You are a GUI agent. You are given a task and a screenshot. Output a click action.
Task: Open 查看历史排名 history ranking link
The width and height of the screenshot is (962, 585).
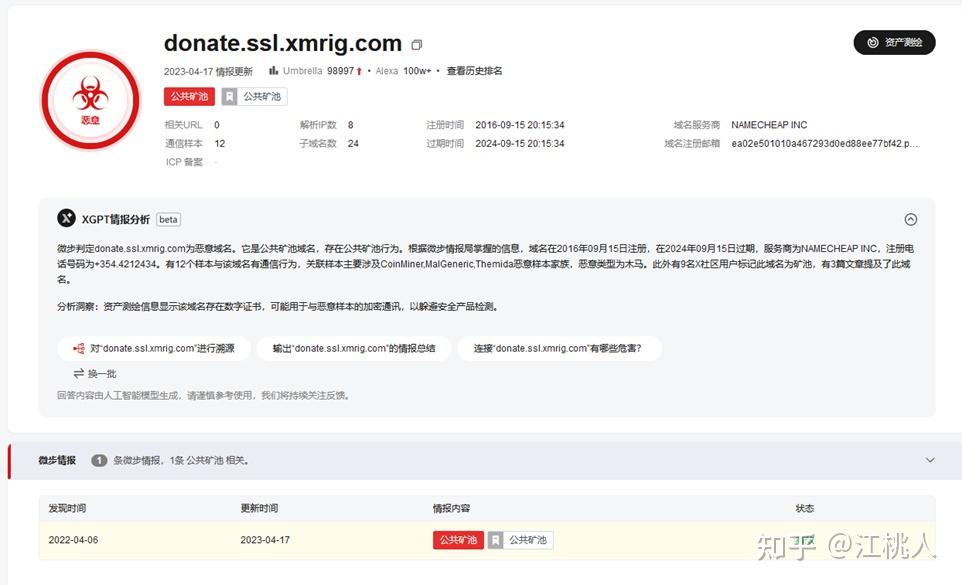474,71
